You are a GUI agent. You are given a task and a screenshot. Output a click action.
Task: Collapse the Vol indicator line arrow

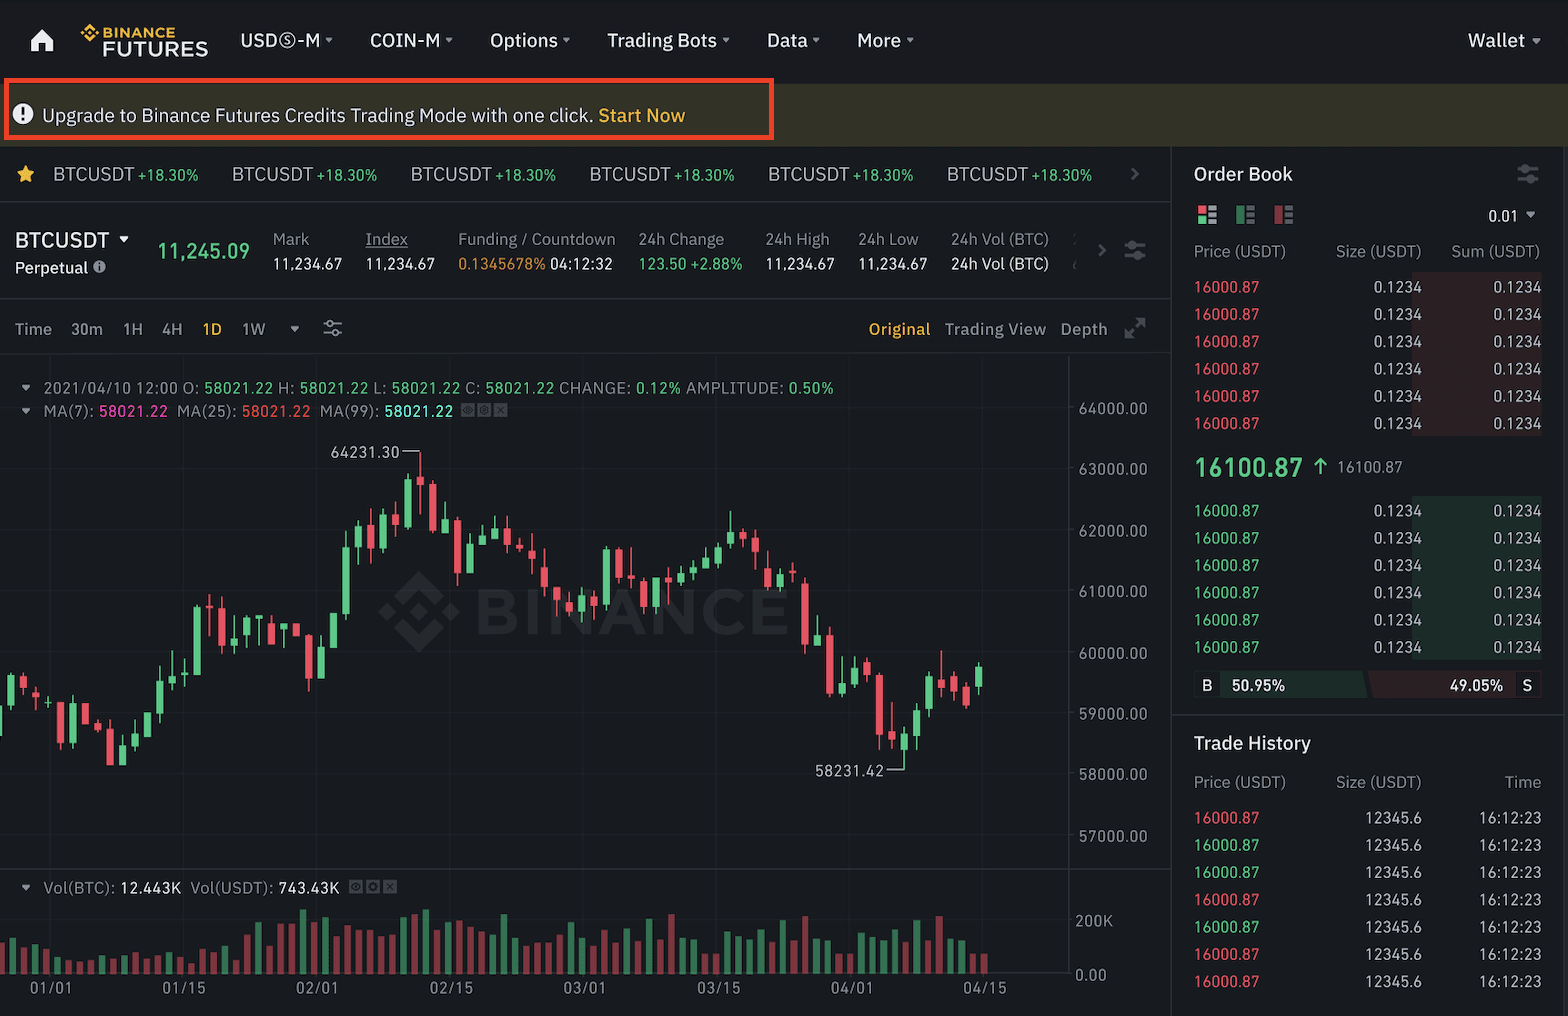point(26,887)
